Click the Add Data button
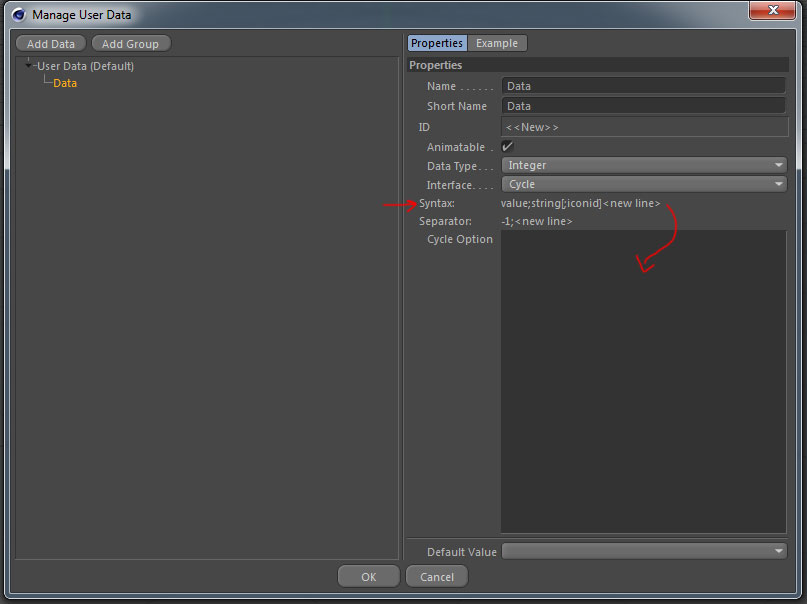 50,44
